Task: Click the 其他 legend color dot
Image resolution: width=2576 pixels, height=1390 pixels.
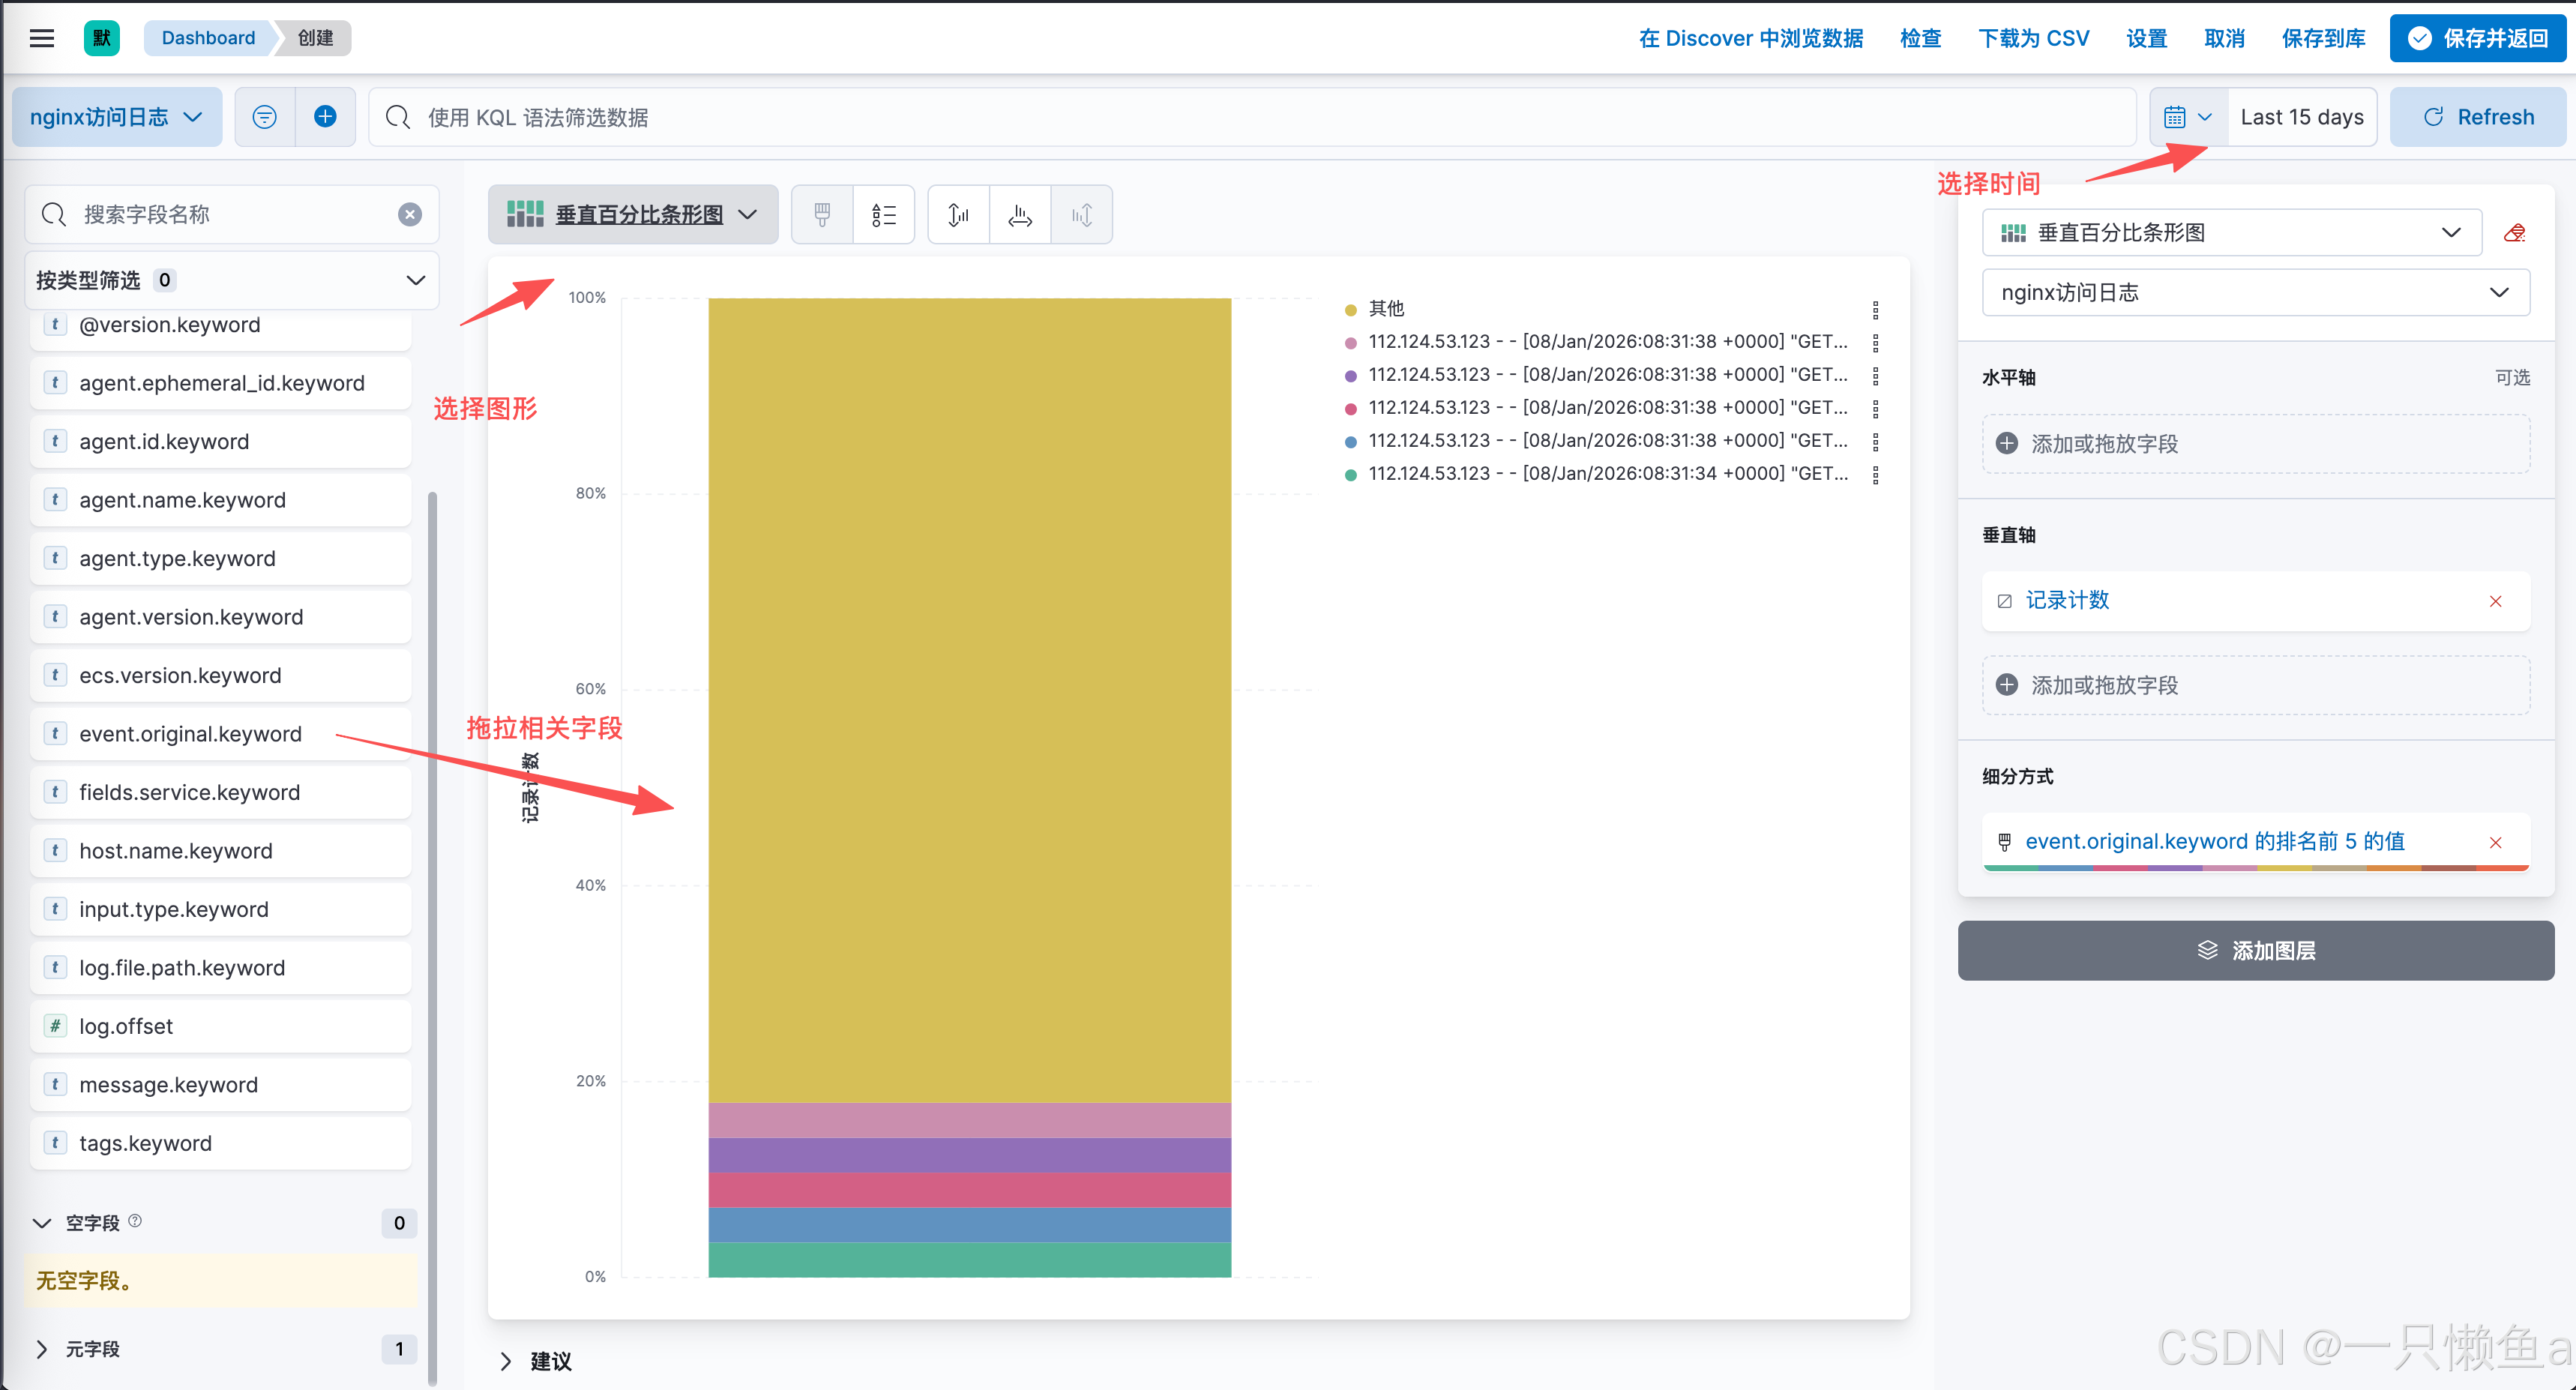Action: (x=1350, y=309)
